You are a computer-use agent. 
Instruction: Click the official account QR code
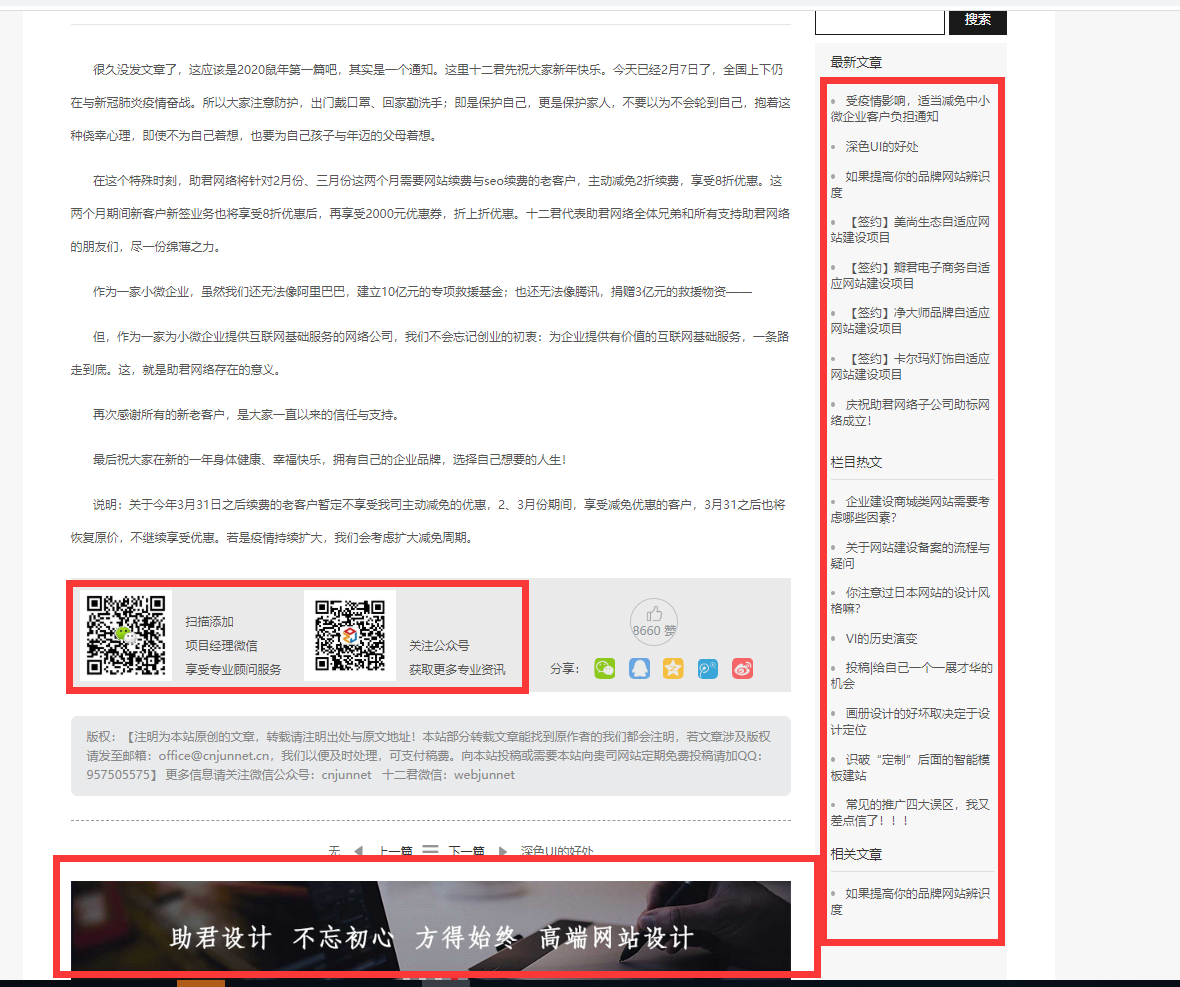[350, 635]
